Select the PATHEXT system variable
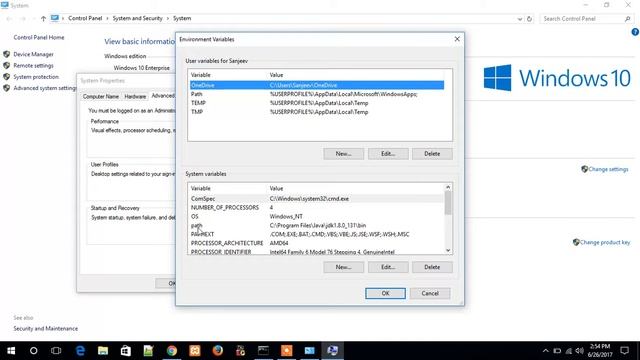The height and width of the screenshot is (360, 640). click(317, 234)
